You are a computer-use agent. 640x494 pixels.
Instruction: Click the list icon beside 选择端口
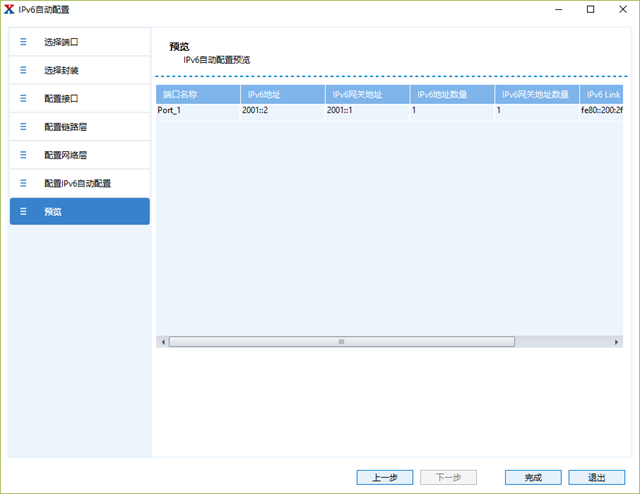(x=23, y=42)
